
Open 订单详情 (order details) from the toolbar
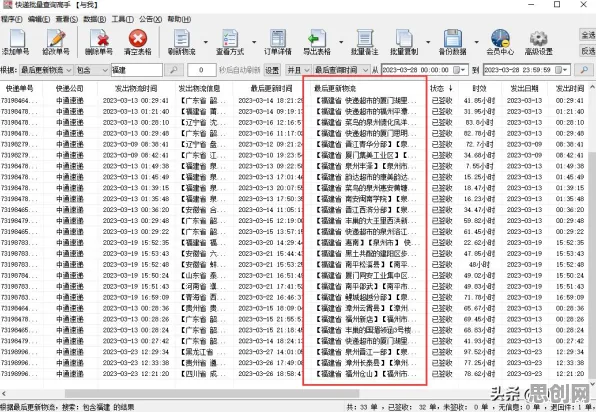point(278,42)
